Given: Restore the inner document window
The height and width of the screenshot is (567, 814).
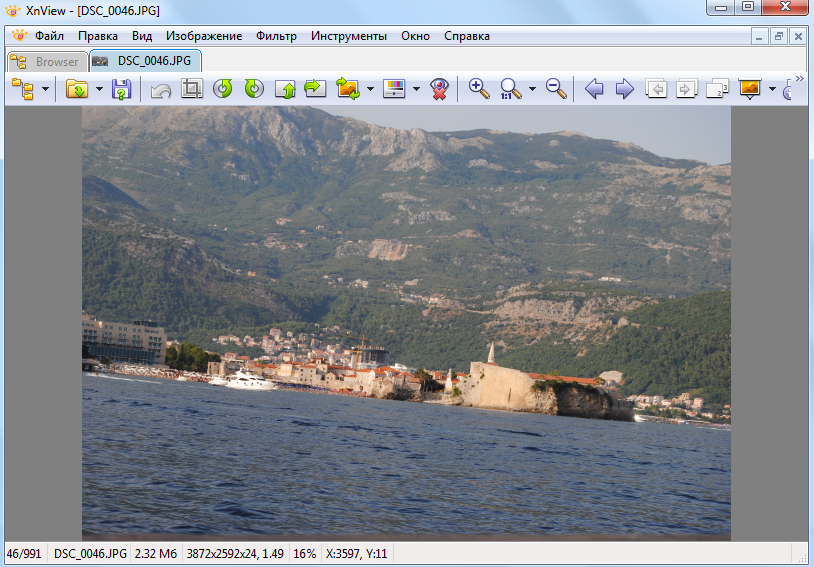Looking at the screenshot, I should pos(779,37).
